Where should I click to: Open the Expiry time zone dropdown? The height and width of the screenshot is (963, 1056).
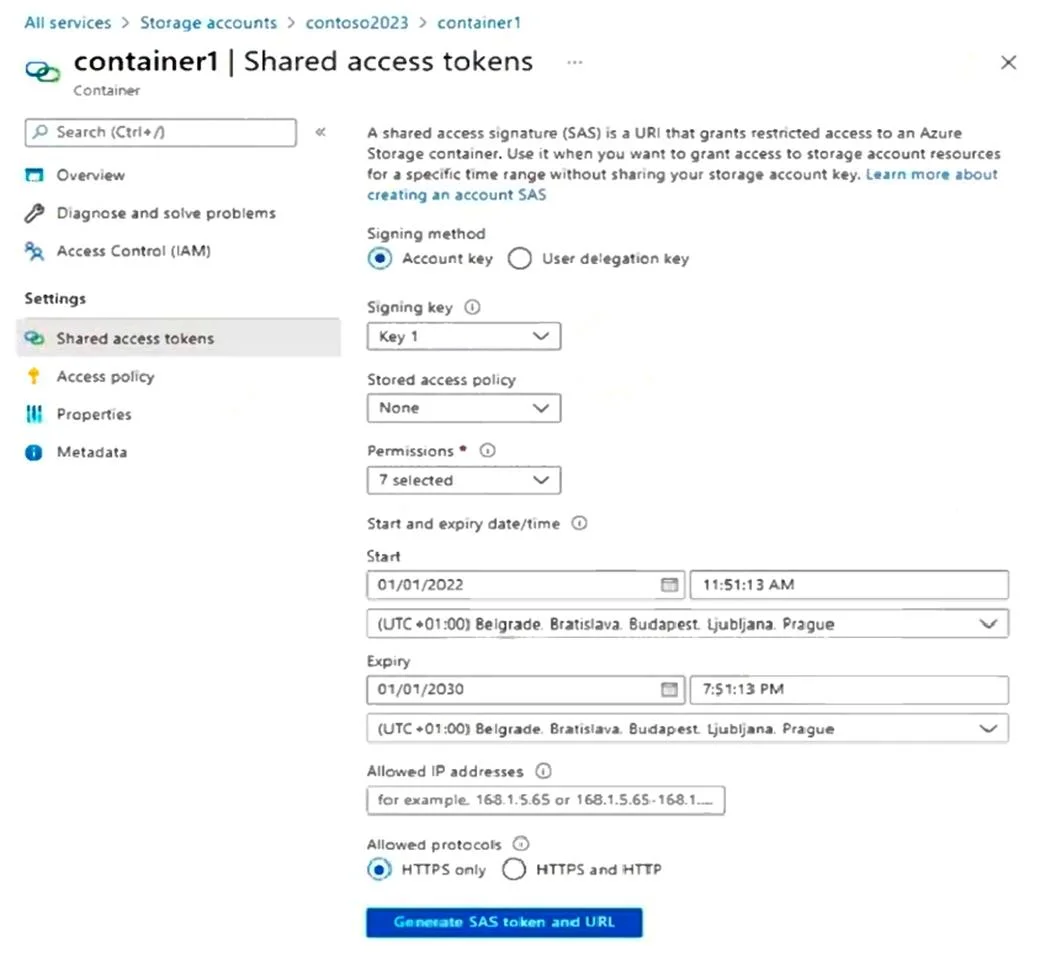688,729
